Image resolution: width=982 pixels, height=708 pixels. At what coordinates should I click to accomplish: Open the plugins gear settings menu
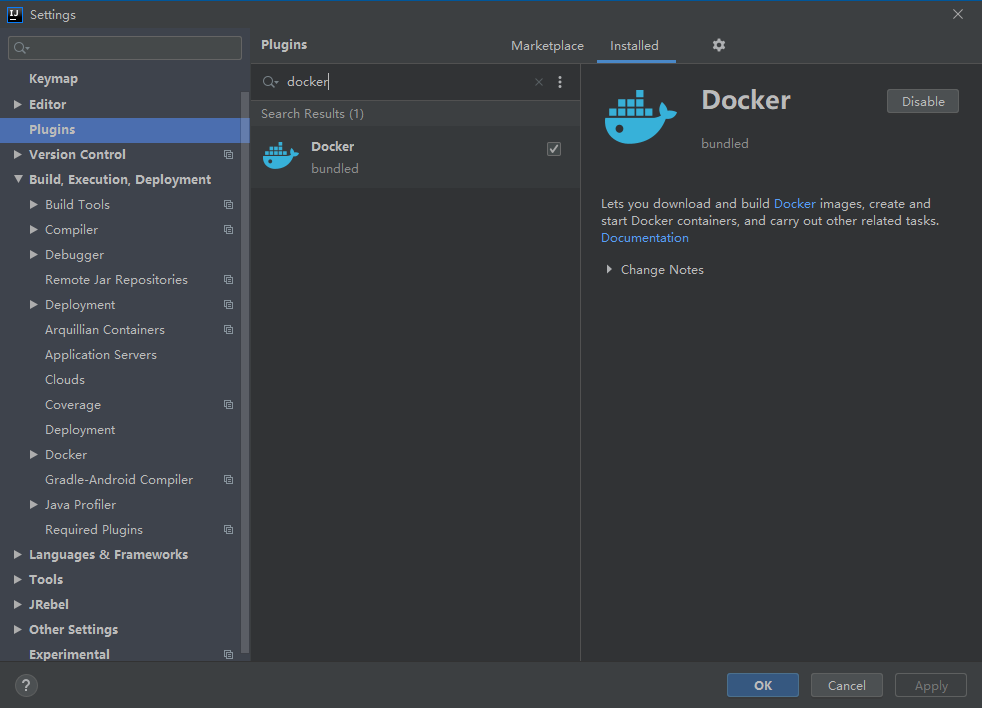719,45
